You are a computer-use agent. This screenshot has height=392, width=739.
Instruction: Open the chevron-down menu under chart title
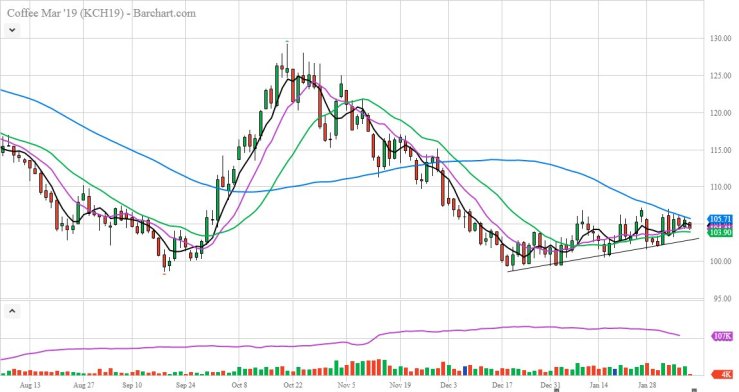[12, 30]
